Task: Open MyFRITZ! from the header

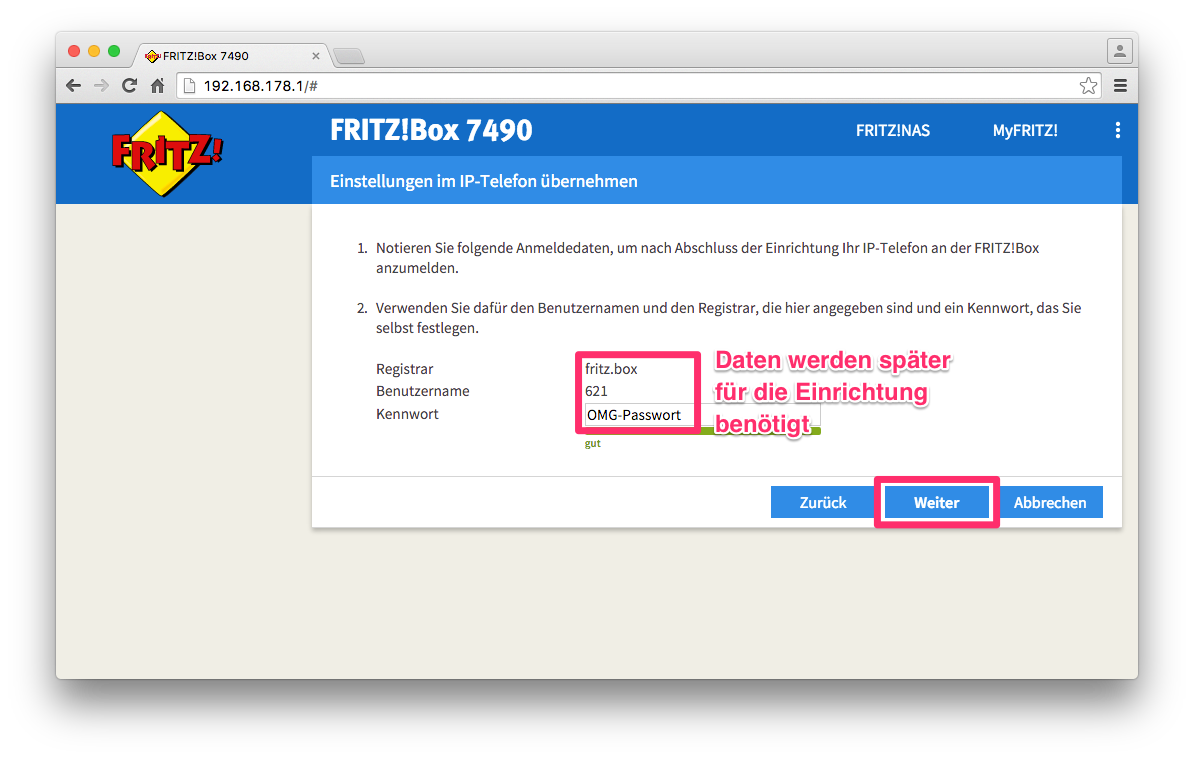Action: (x=1024, y=131)
